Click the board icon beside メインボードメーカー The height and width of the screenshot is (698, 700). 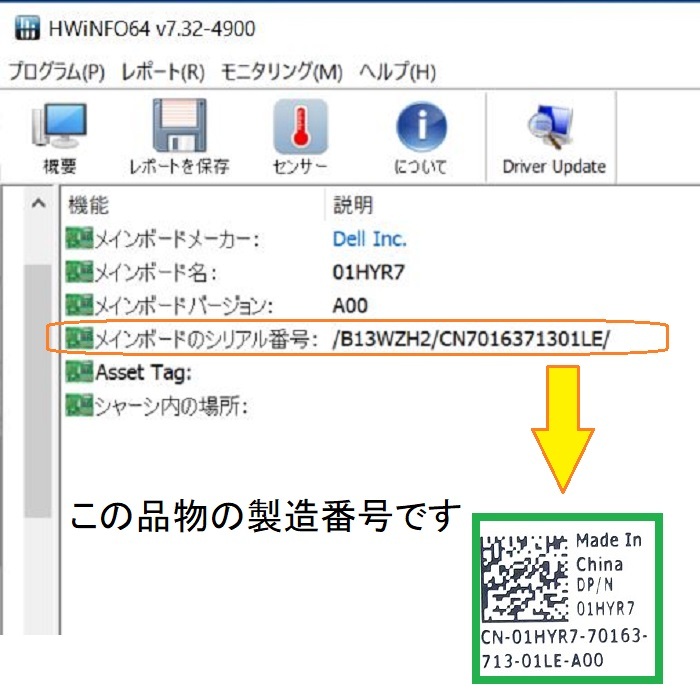point(79,238)
